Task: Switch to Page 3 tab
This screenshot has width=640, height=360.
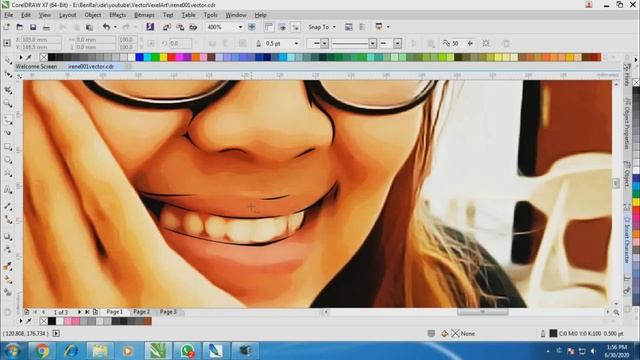Action: click(168, 312)
